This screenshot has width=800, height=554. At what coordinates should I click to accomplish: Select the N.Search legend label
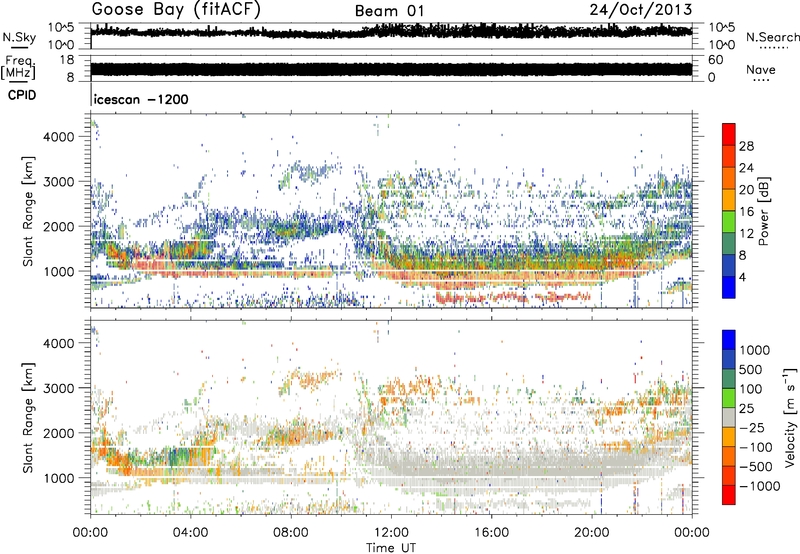(773, 37)
